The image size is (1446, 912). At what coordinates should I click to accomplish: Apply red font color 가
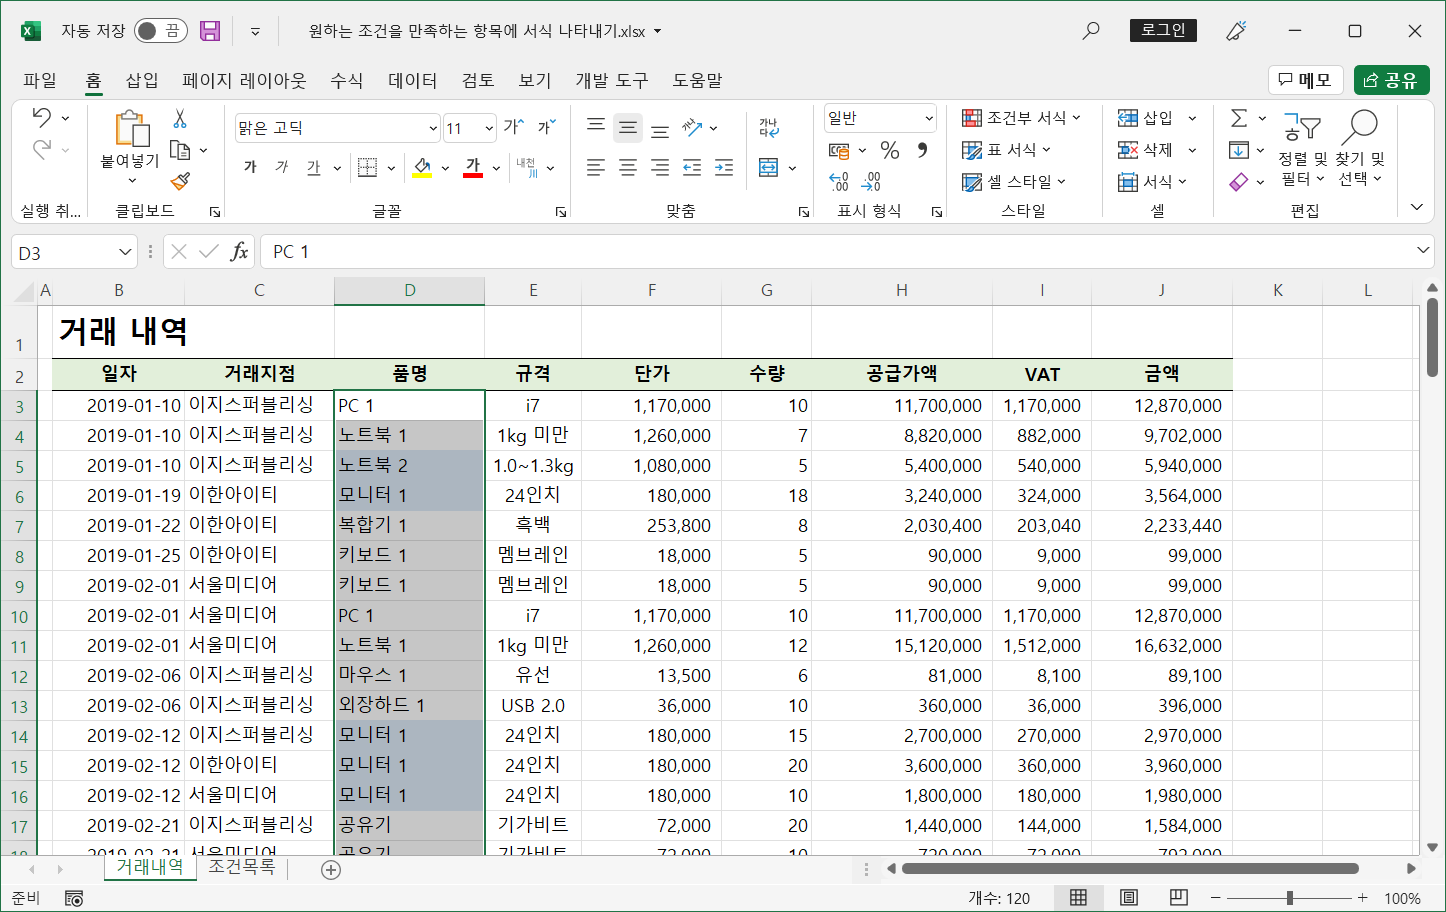(473, 167)
